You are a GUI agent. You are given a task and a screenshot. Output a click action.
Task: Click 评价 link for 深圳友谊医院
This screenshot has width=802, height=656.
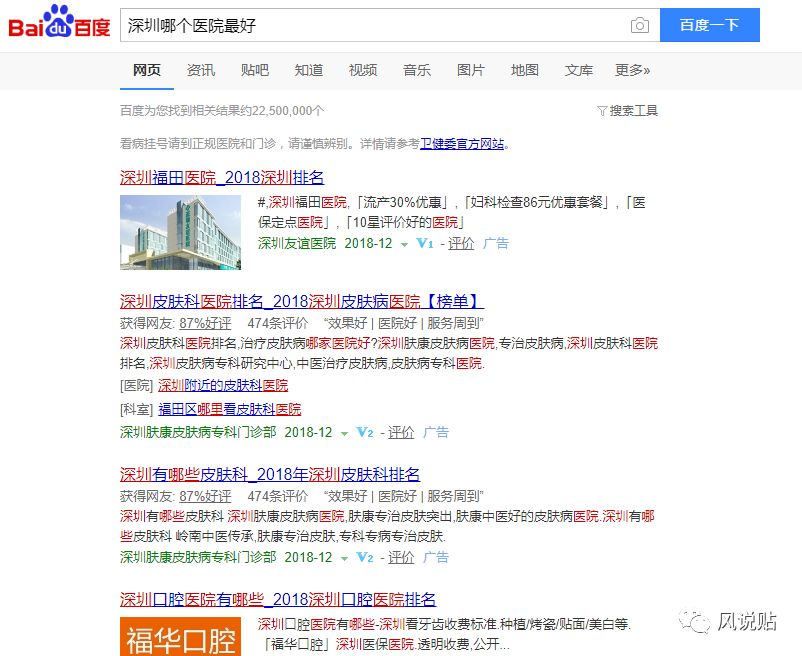[x=461, y=243]
